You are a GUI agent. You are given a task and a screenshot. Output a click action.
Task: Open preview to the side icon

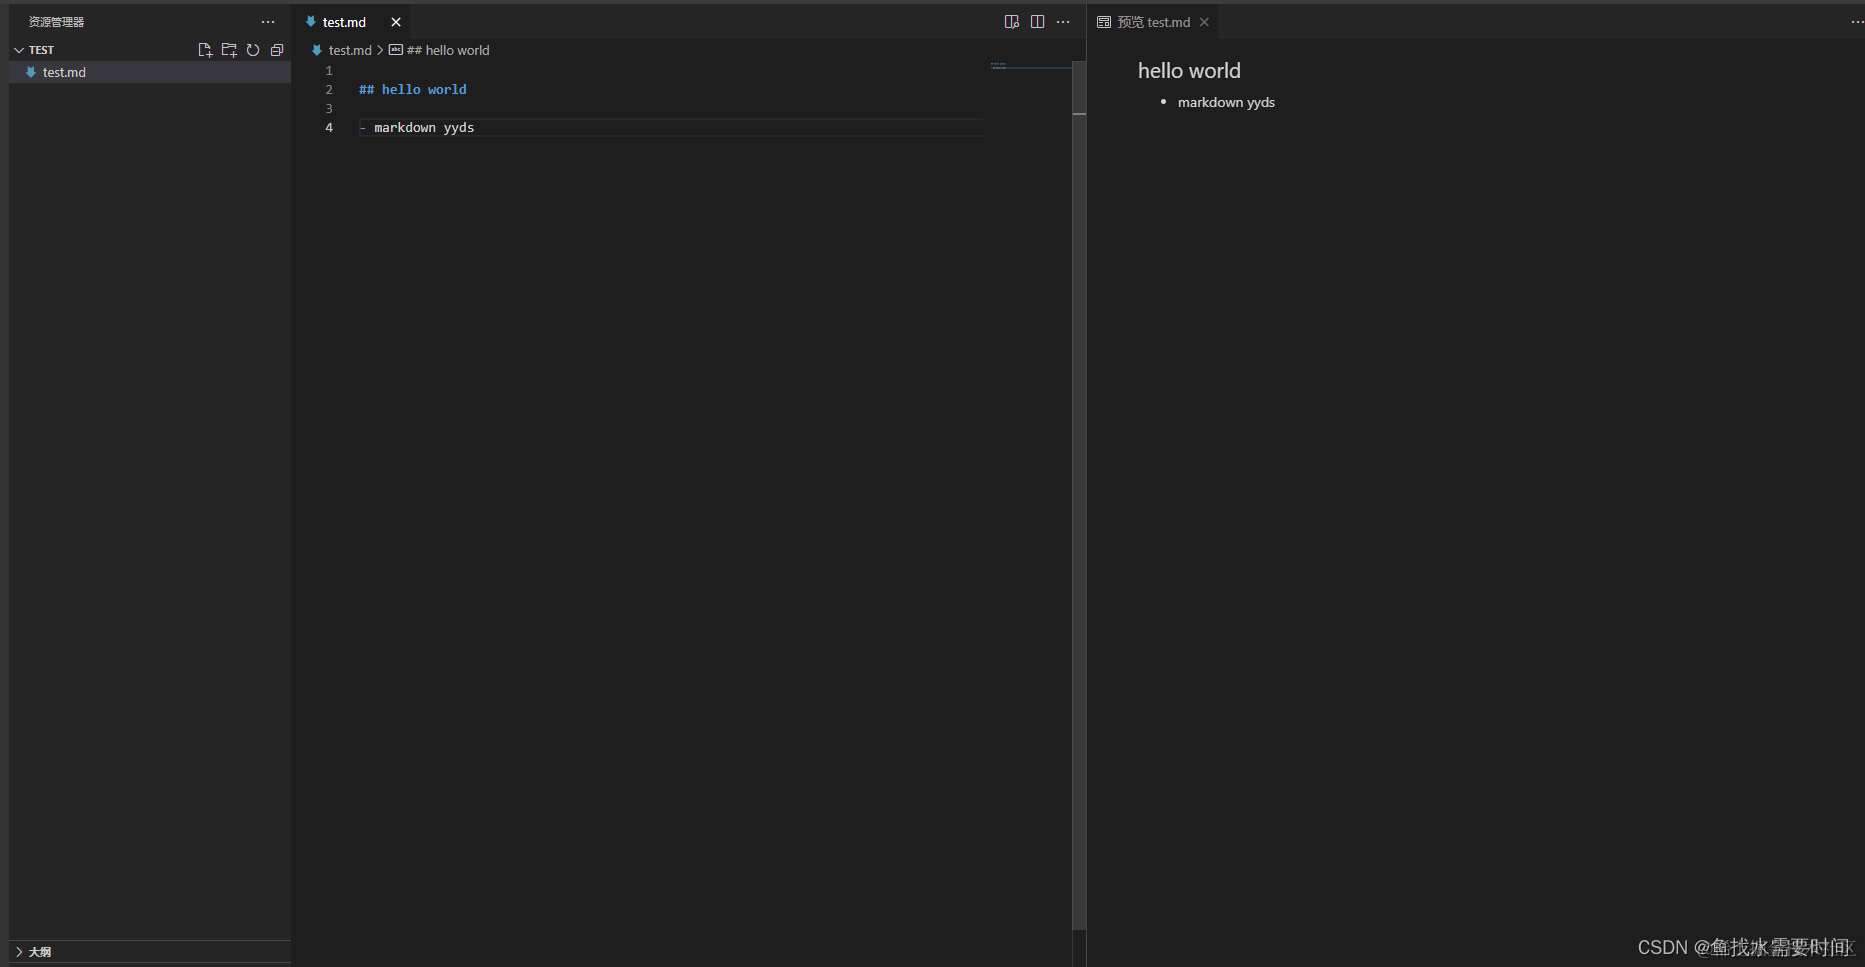click(x=1012, y=22)
